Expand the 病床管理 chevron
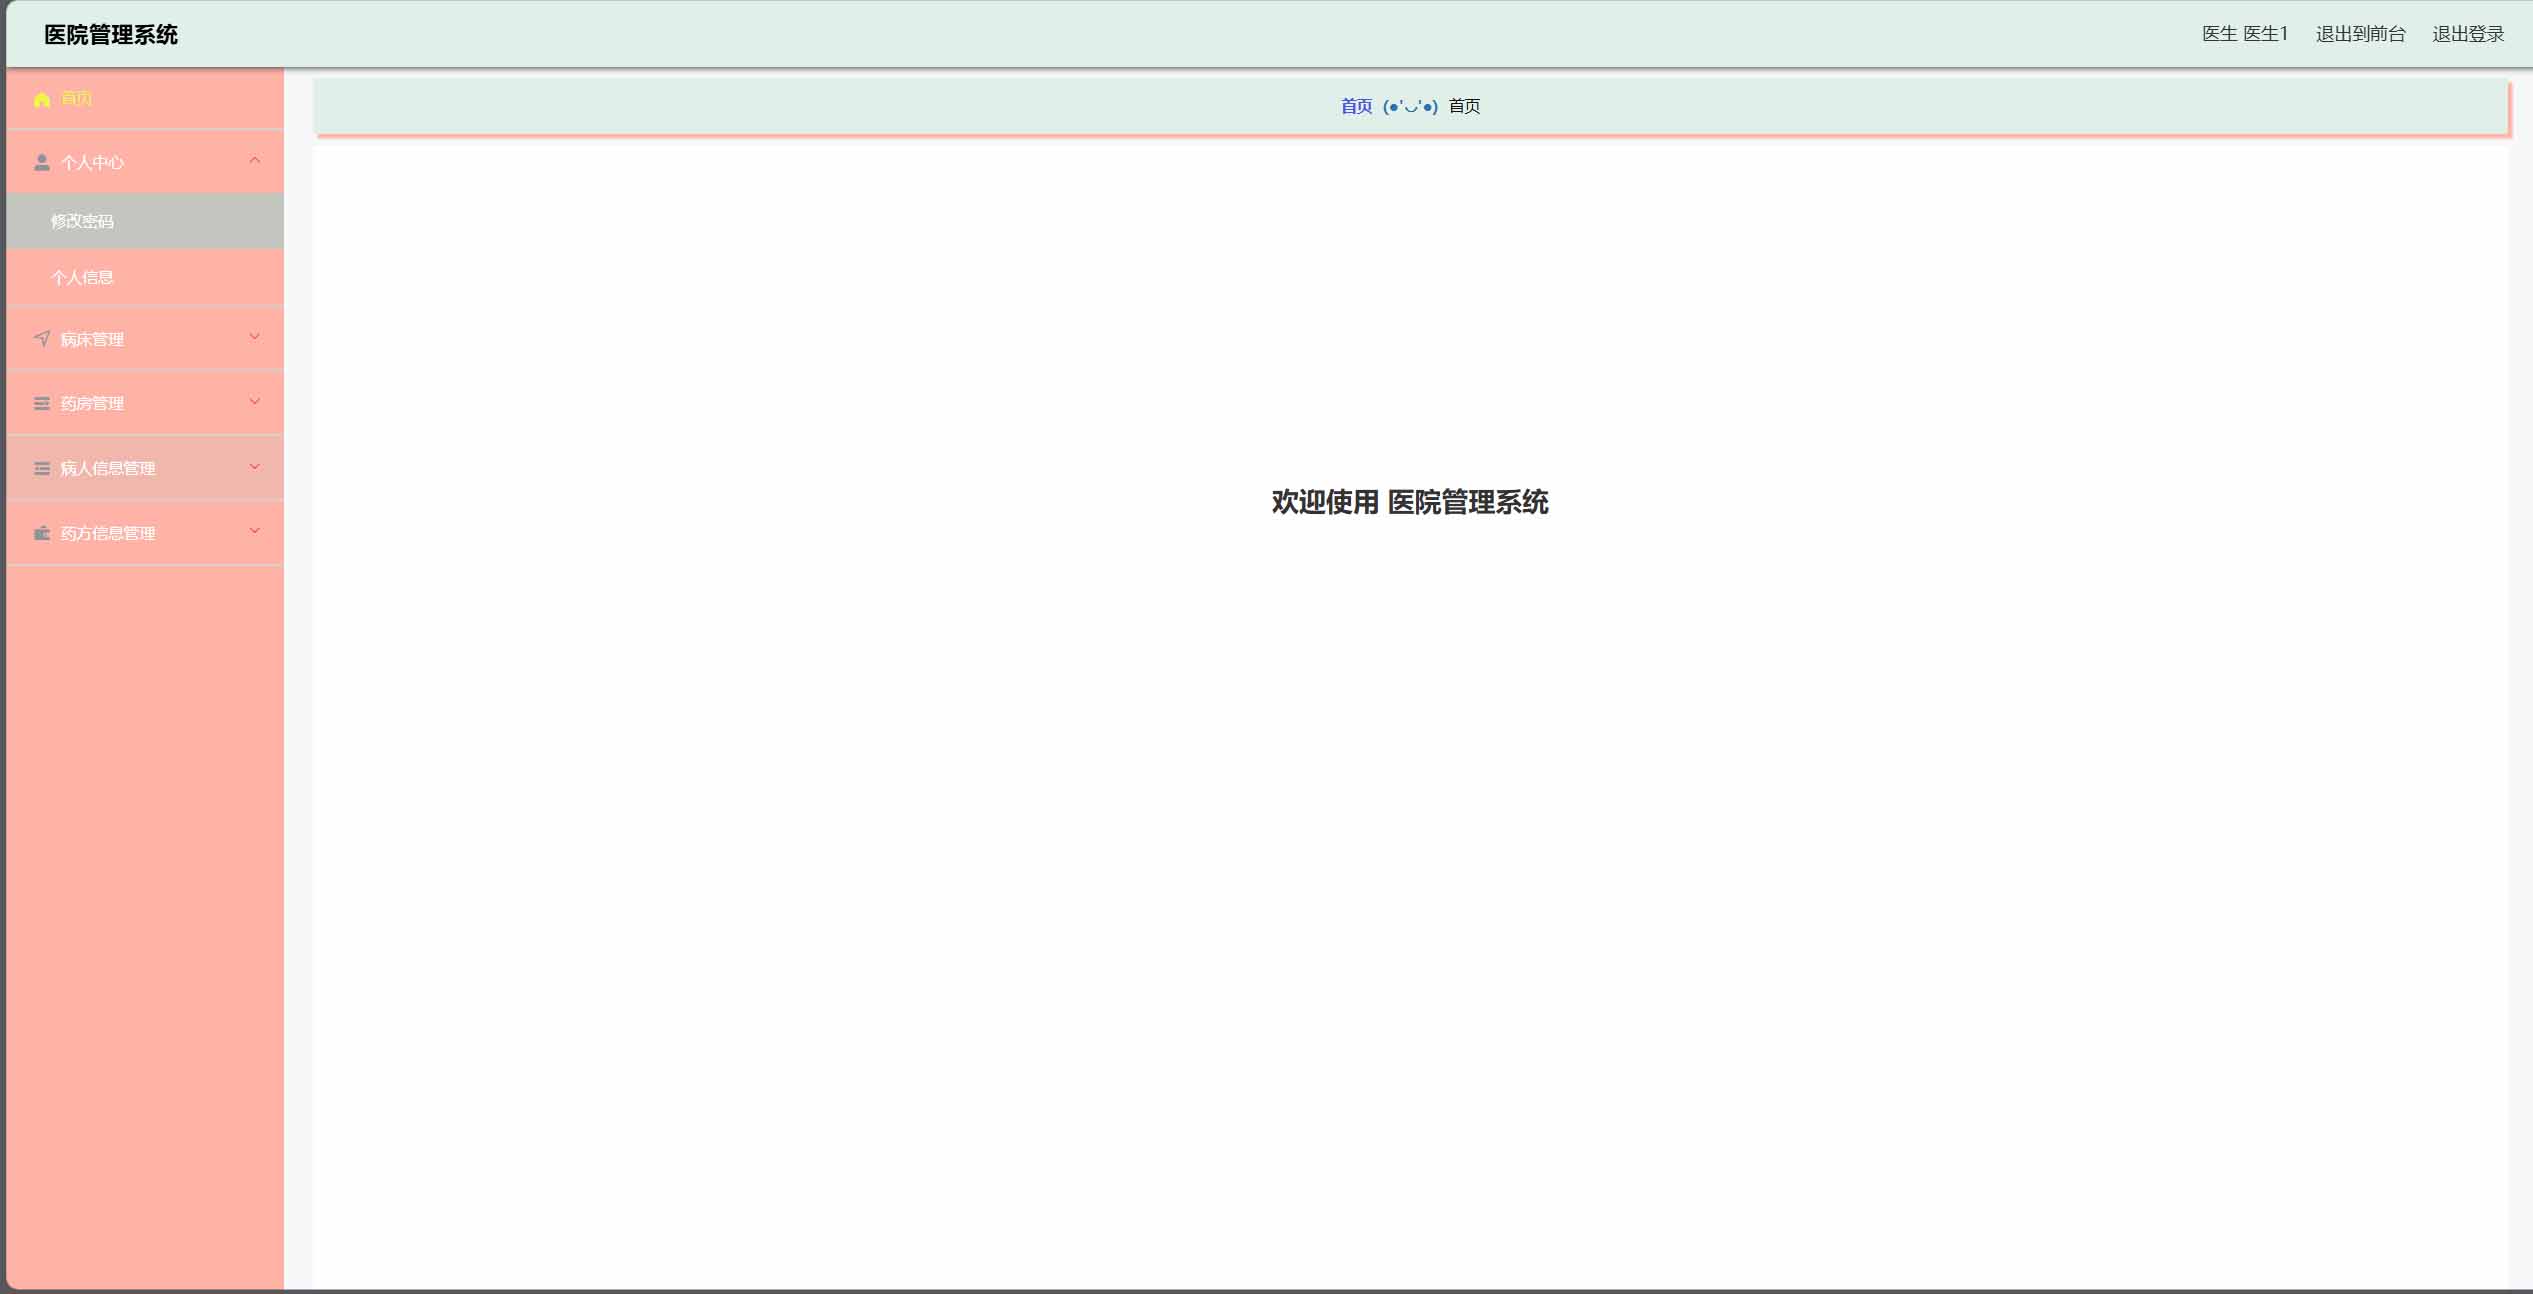2533x1294 pixels. point(255,338)
